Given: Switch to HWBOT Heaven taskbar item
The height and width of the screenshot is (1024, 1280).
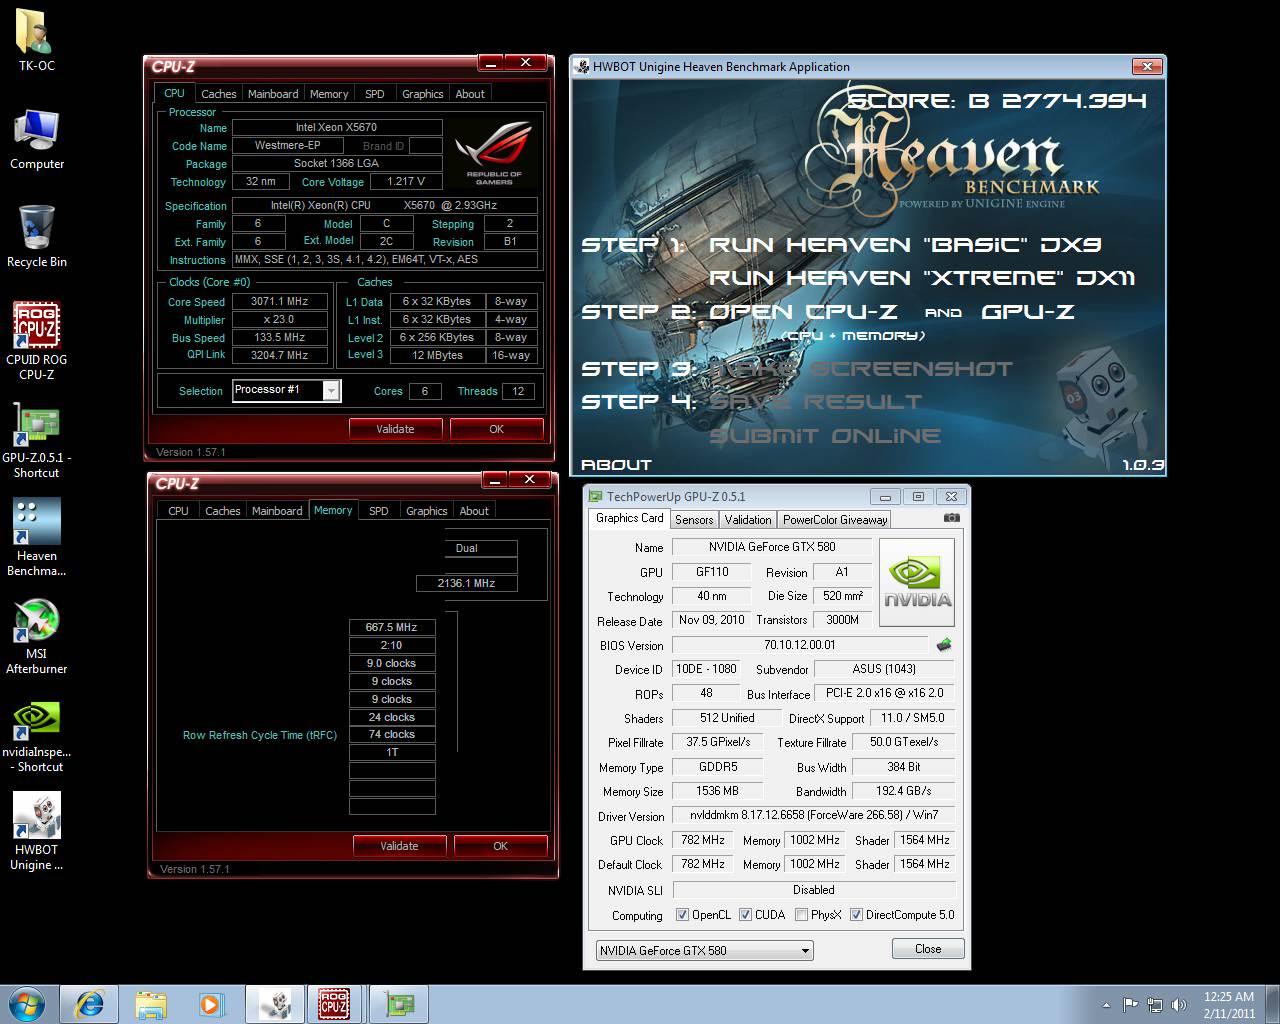Looking at the screenshot, I should pos(274,1004).
